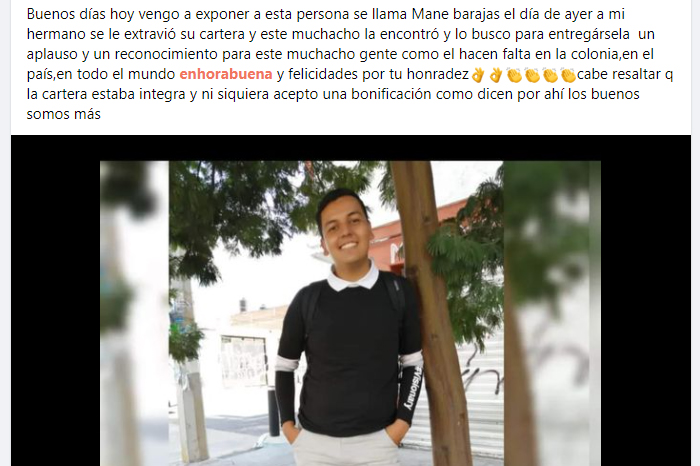700x466 pixels.
Task: Click the first clapping hands emoji
Action: [x=514, y=75]
